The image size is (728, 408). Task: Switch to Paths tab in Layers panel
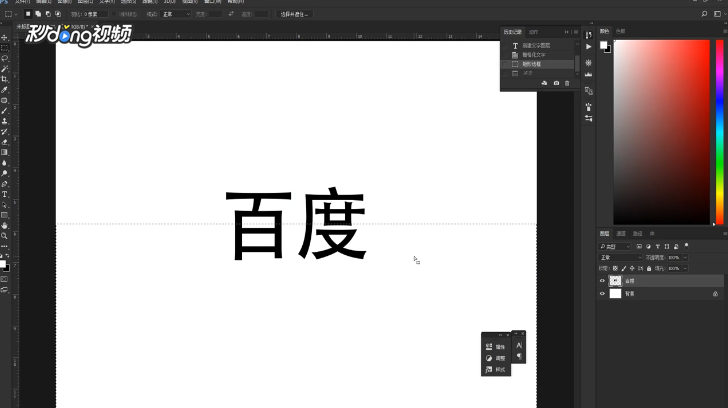click(x=637, y=233)
